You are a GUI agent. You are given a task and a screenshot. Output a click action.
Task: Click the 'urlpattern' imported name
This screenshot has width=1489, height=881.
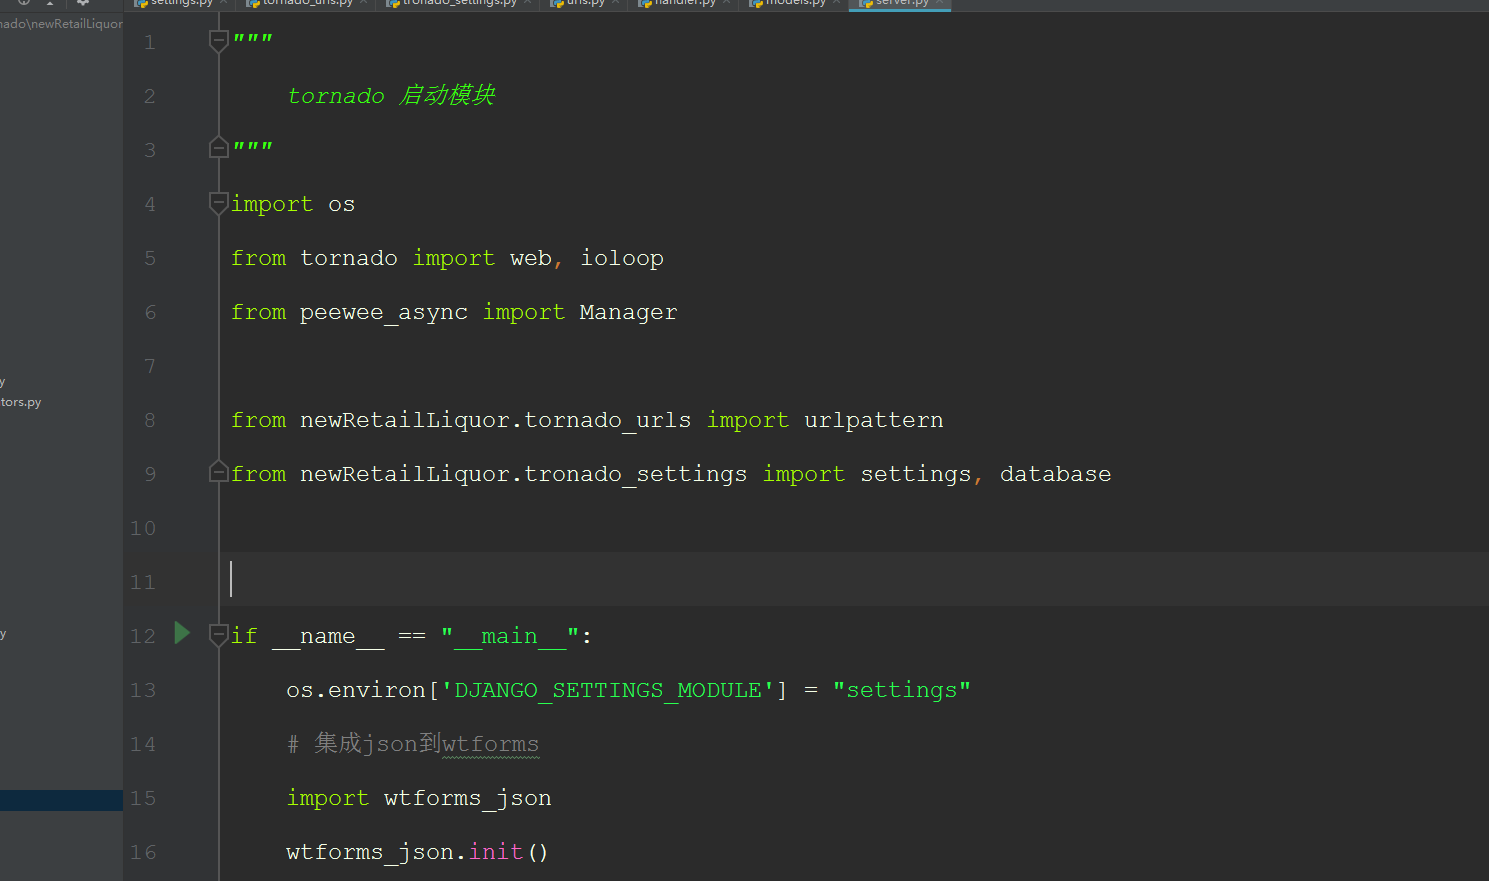click(x=874, y=420)
